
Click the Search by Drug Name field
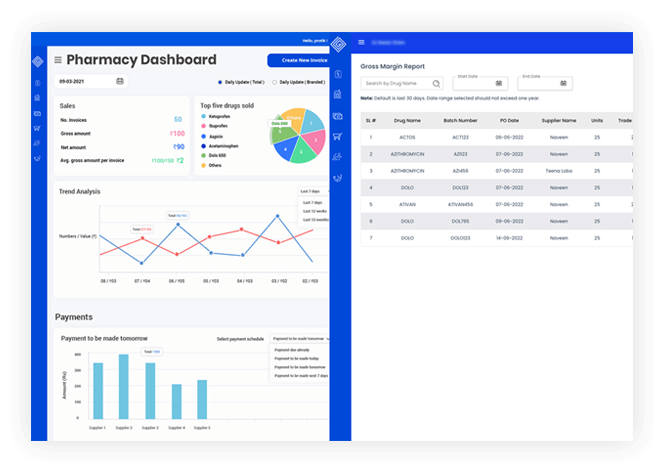pyautogui.click(x=395, y=84)
